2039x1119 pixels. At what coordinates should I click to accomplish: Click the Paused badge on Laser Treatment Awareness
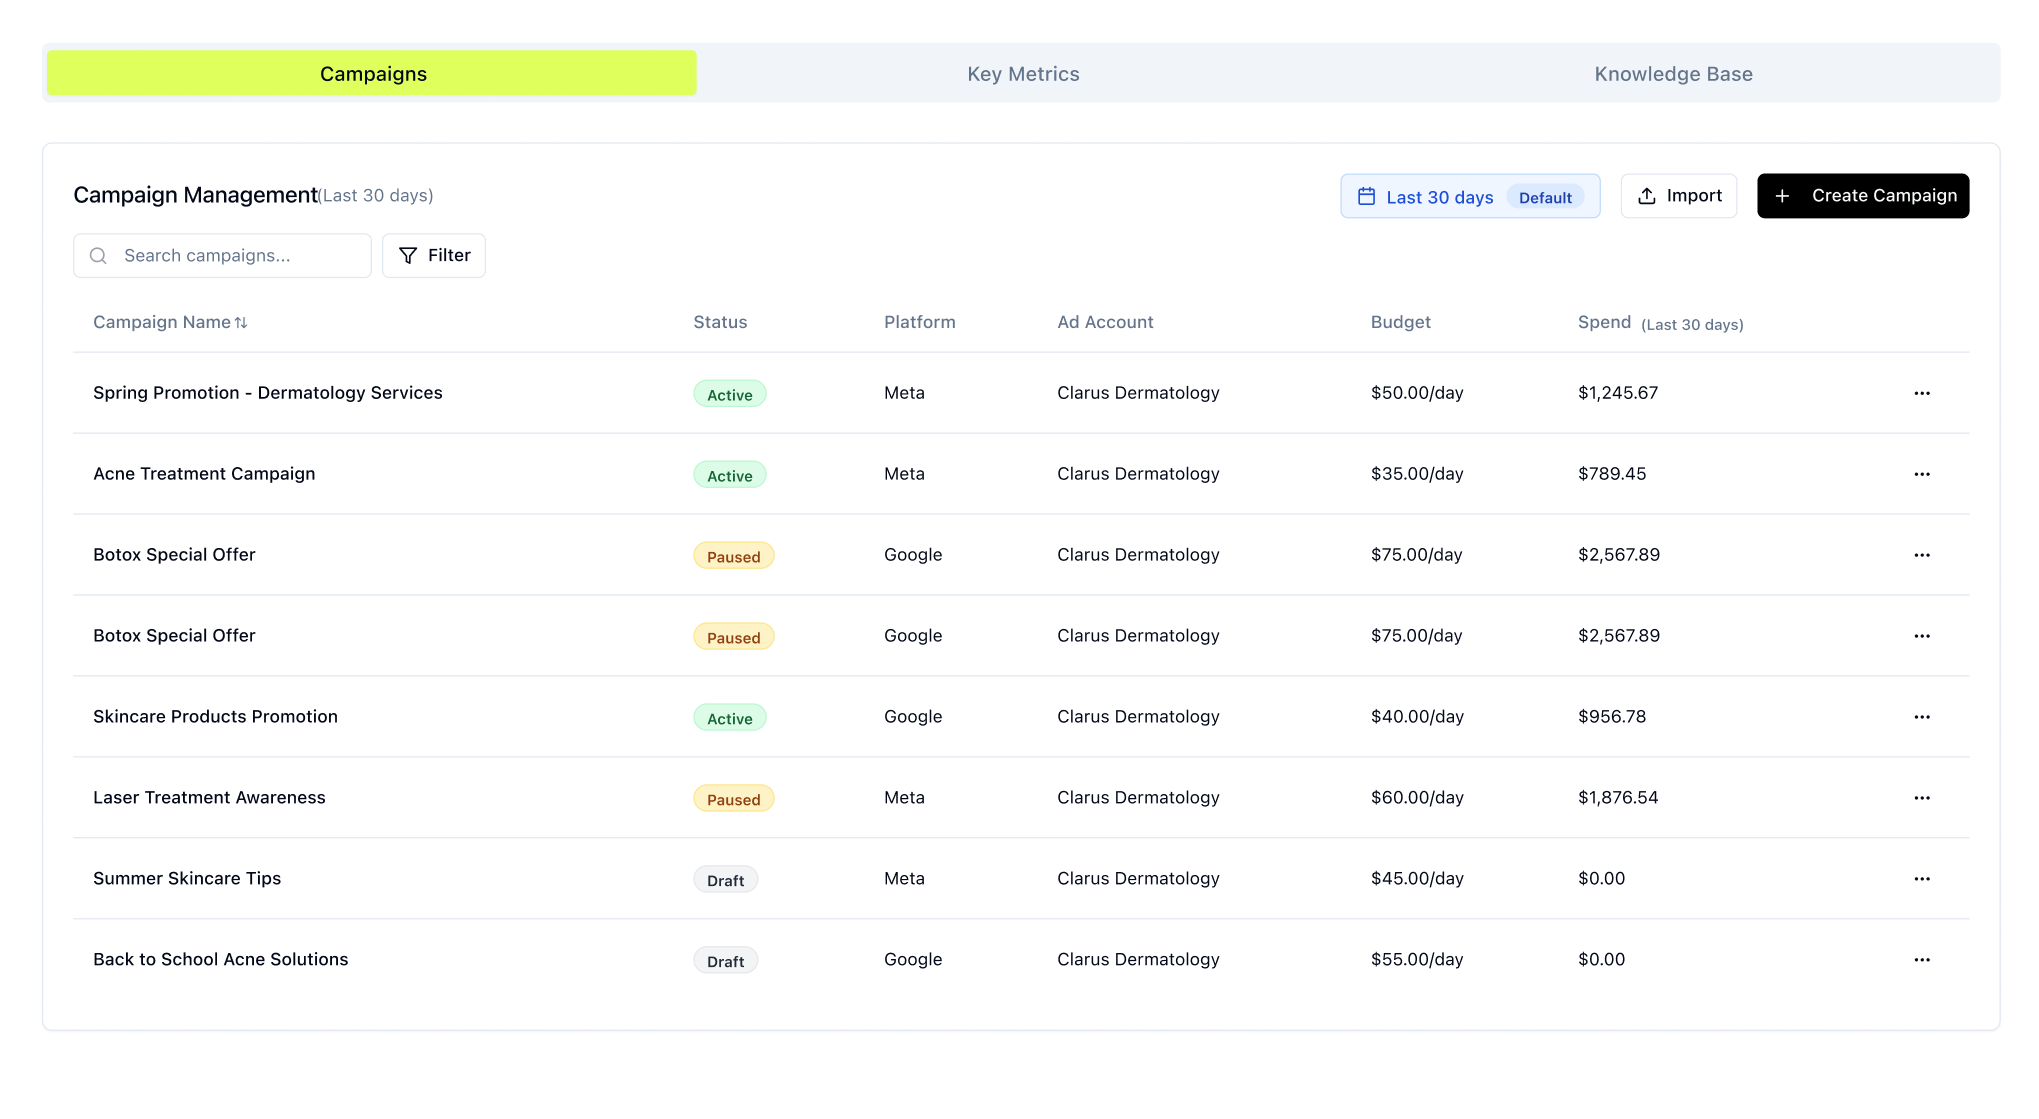coord(733,799)
